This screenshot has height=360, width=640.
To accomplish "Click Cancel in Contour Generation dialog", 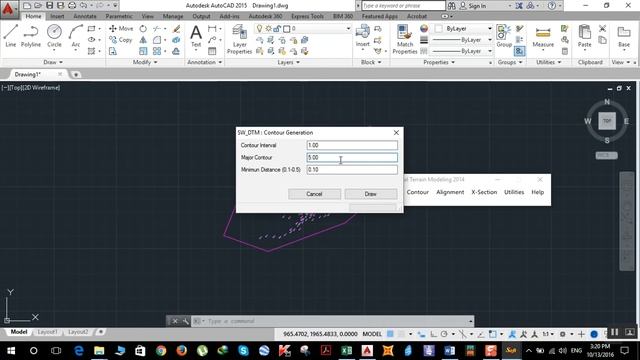I will 314,194.
